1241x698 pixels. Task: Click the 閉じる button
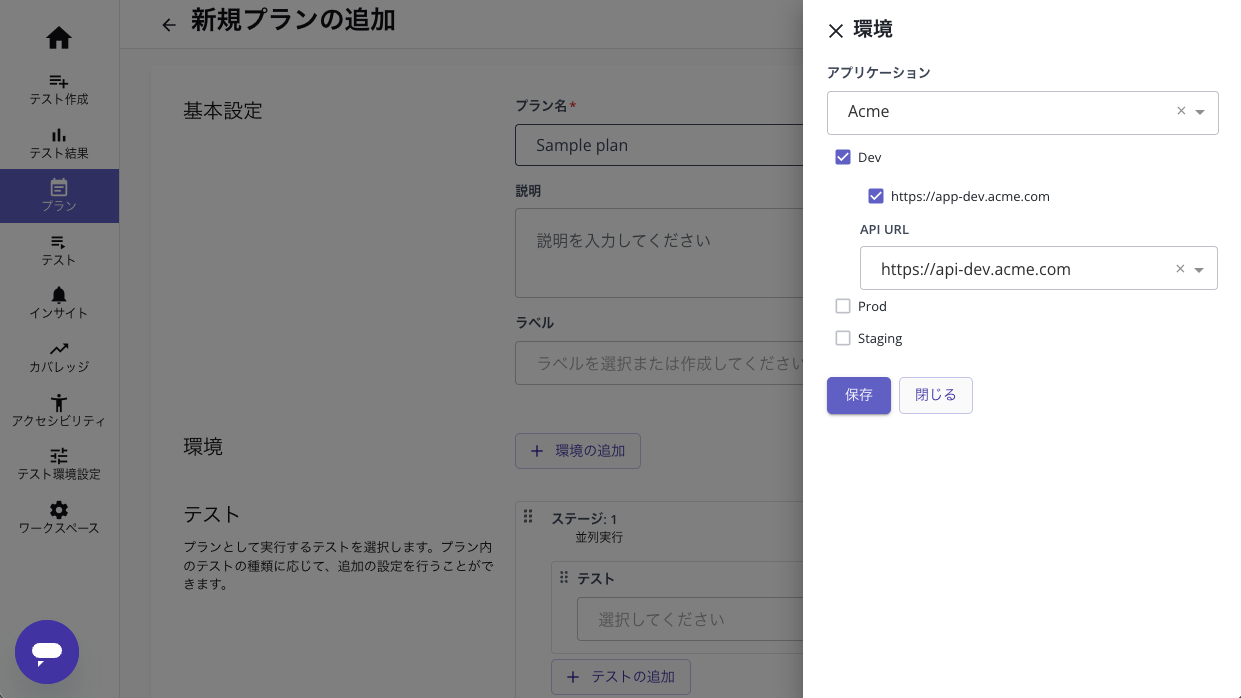pos(935,395)
